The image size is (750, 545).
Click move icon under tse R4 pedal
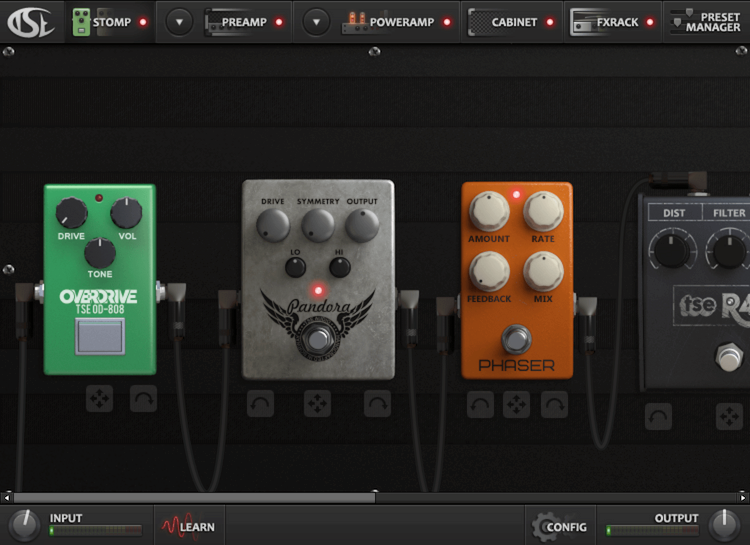click(x=729, y=416)
